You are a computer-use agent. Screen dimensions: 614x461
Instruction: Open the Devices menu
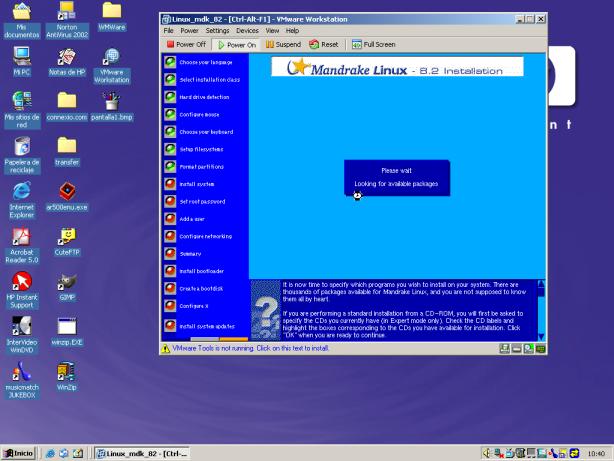pyautogui.click(x=245, y=31)
